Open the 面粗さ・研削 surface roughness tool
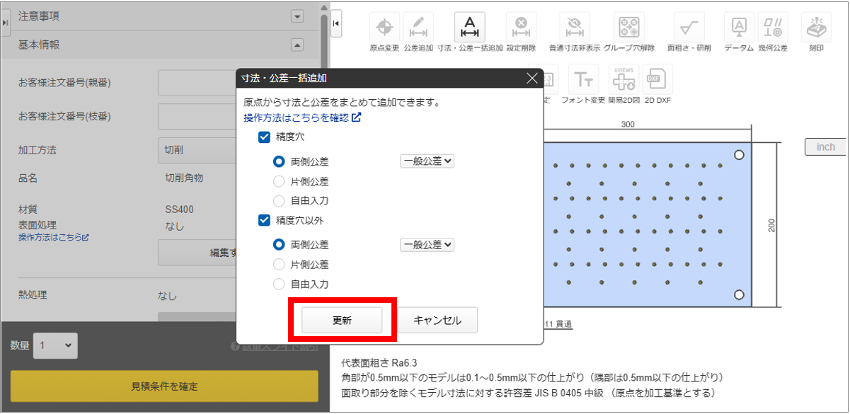The width and height of the screenshot is (850, 414). [x=689, y=27]
